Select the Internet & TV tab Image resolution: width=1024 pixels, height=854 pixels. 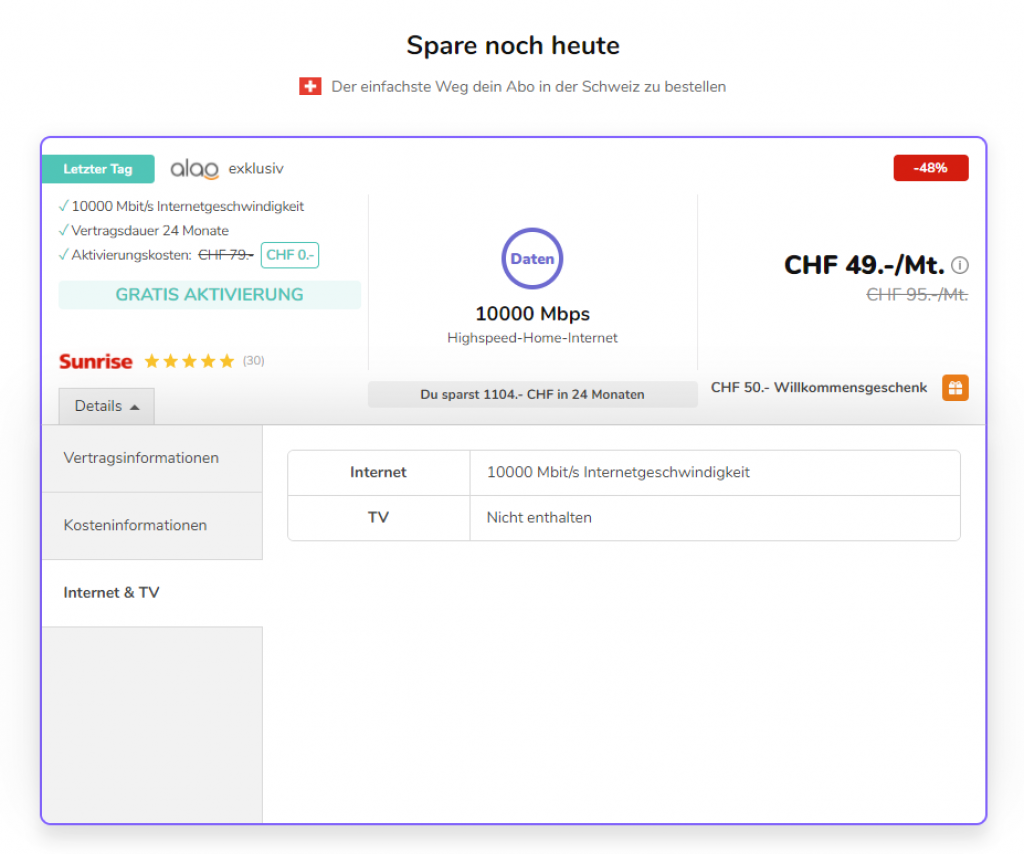[111, 593]
